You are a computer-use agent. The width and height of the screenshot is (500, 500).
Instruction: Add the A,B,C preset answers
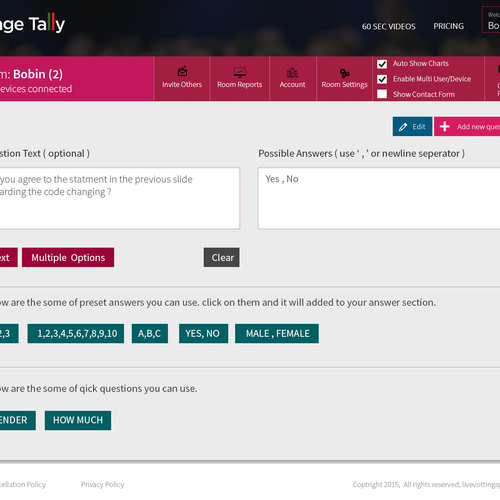tap(150, 333)
